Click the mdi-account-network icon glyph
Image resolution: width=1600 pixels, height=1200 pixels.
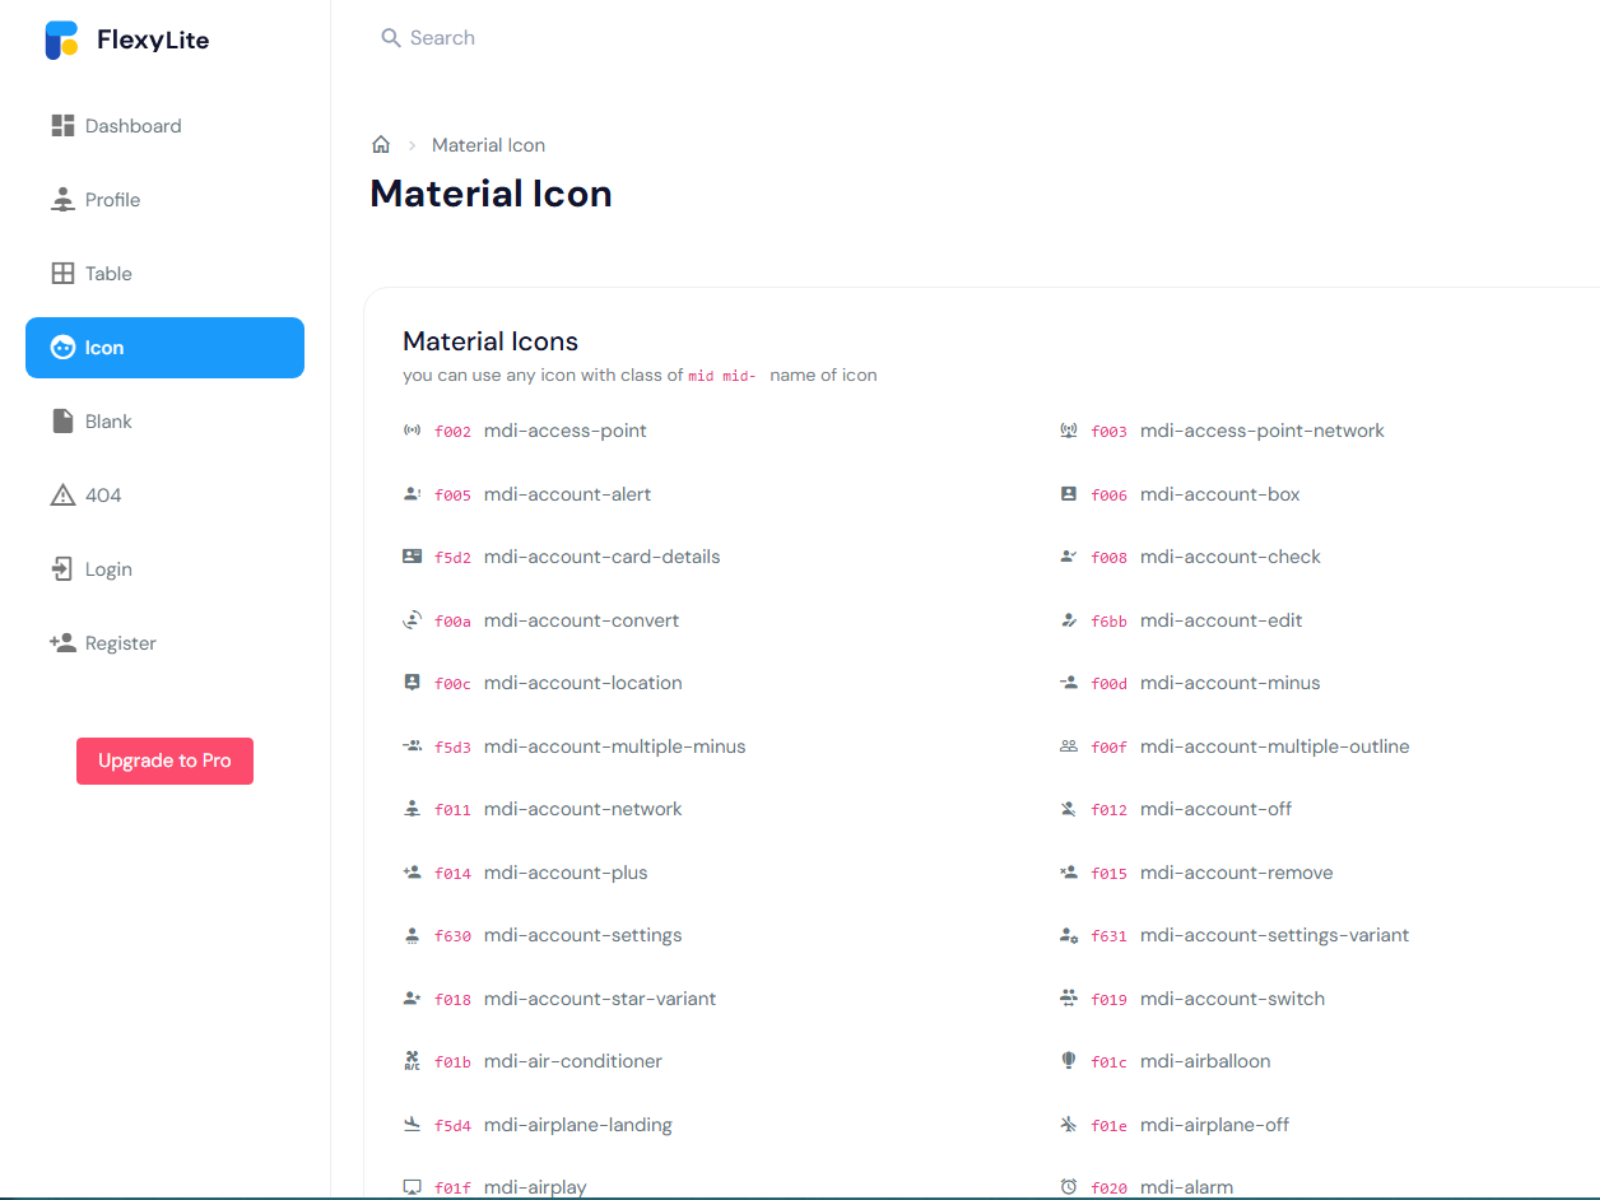point(412,809)
